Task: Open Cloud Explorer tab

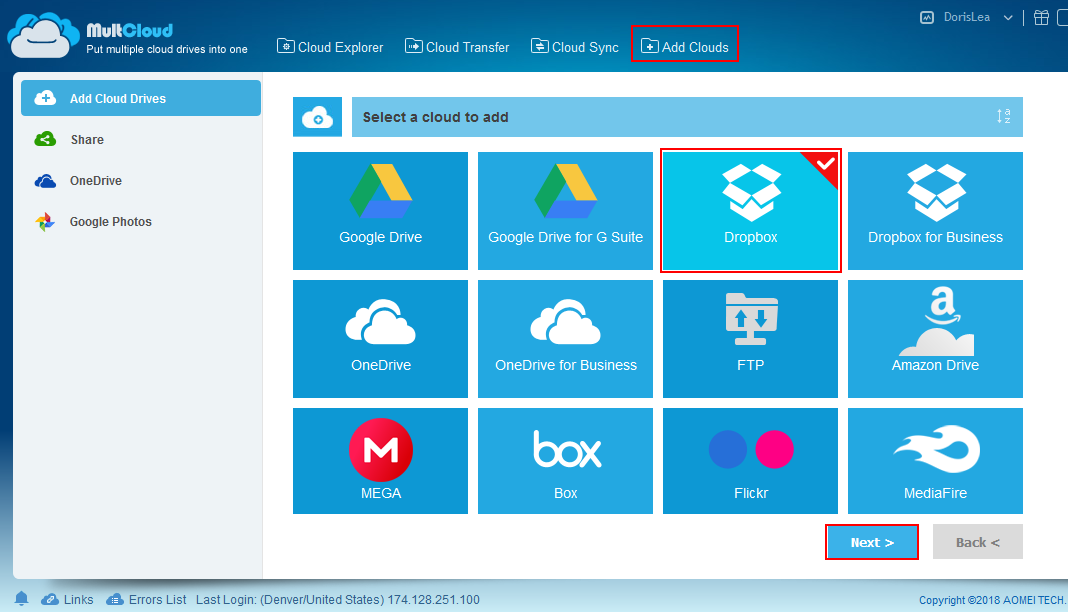Action: pyautogui.click(x=330, y=47)
